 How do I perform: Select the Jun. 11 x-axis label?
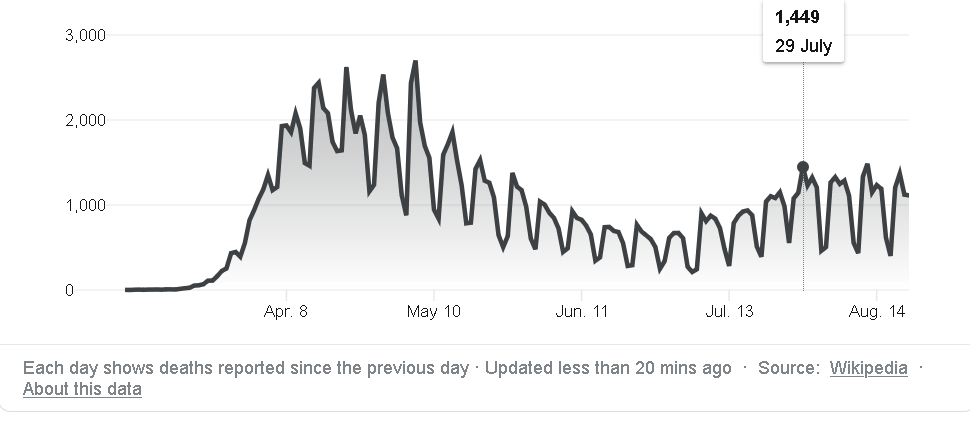tap(582, 311)
